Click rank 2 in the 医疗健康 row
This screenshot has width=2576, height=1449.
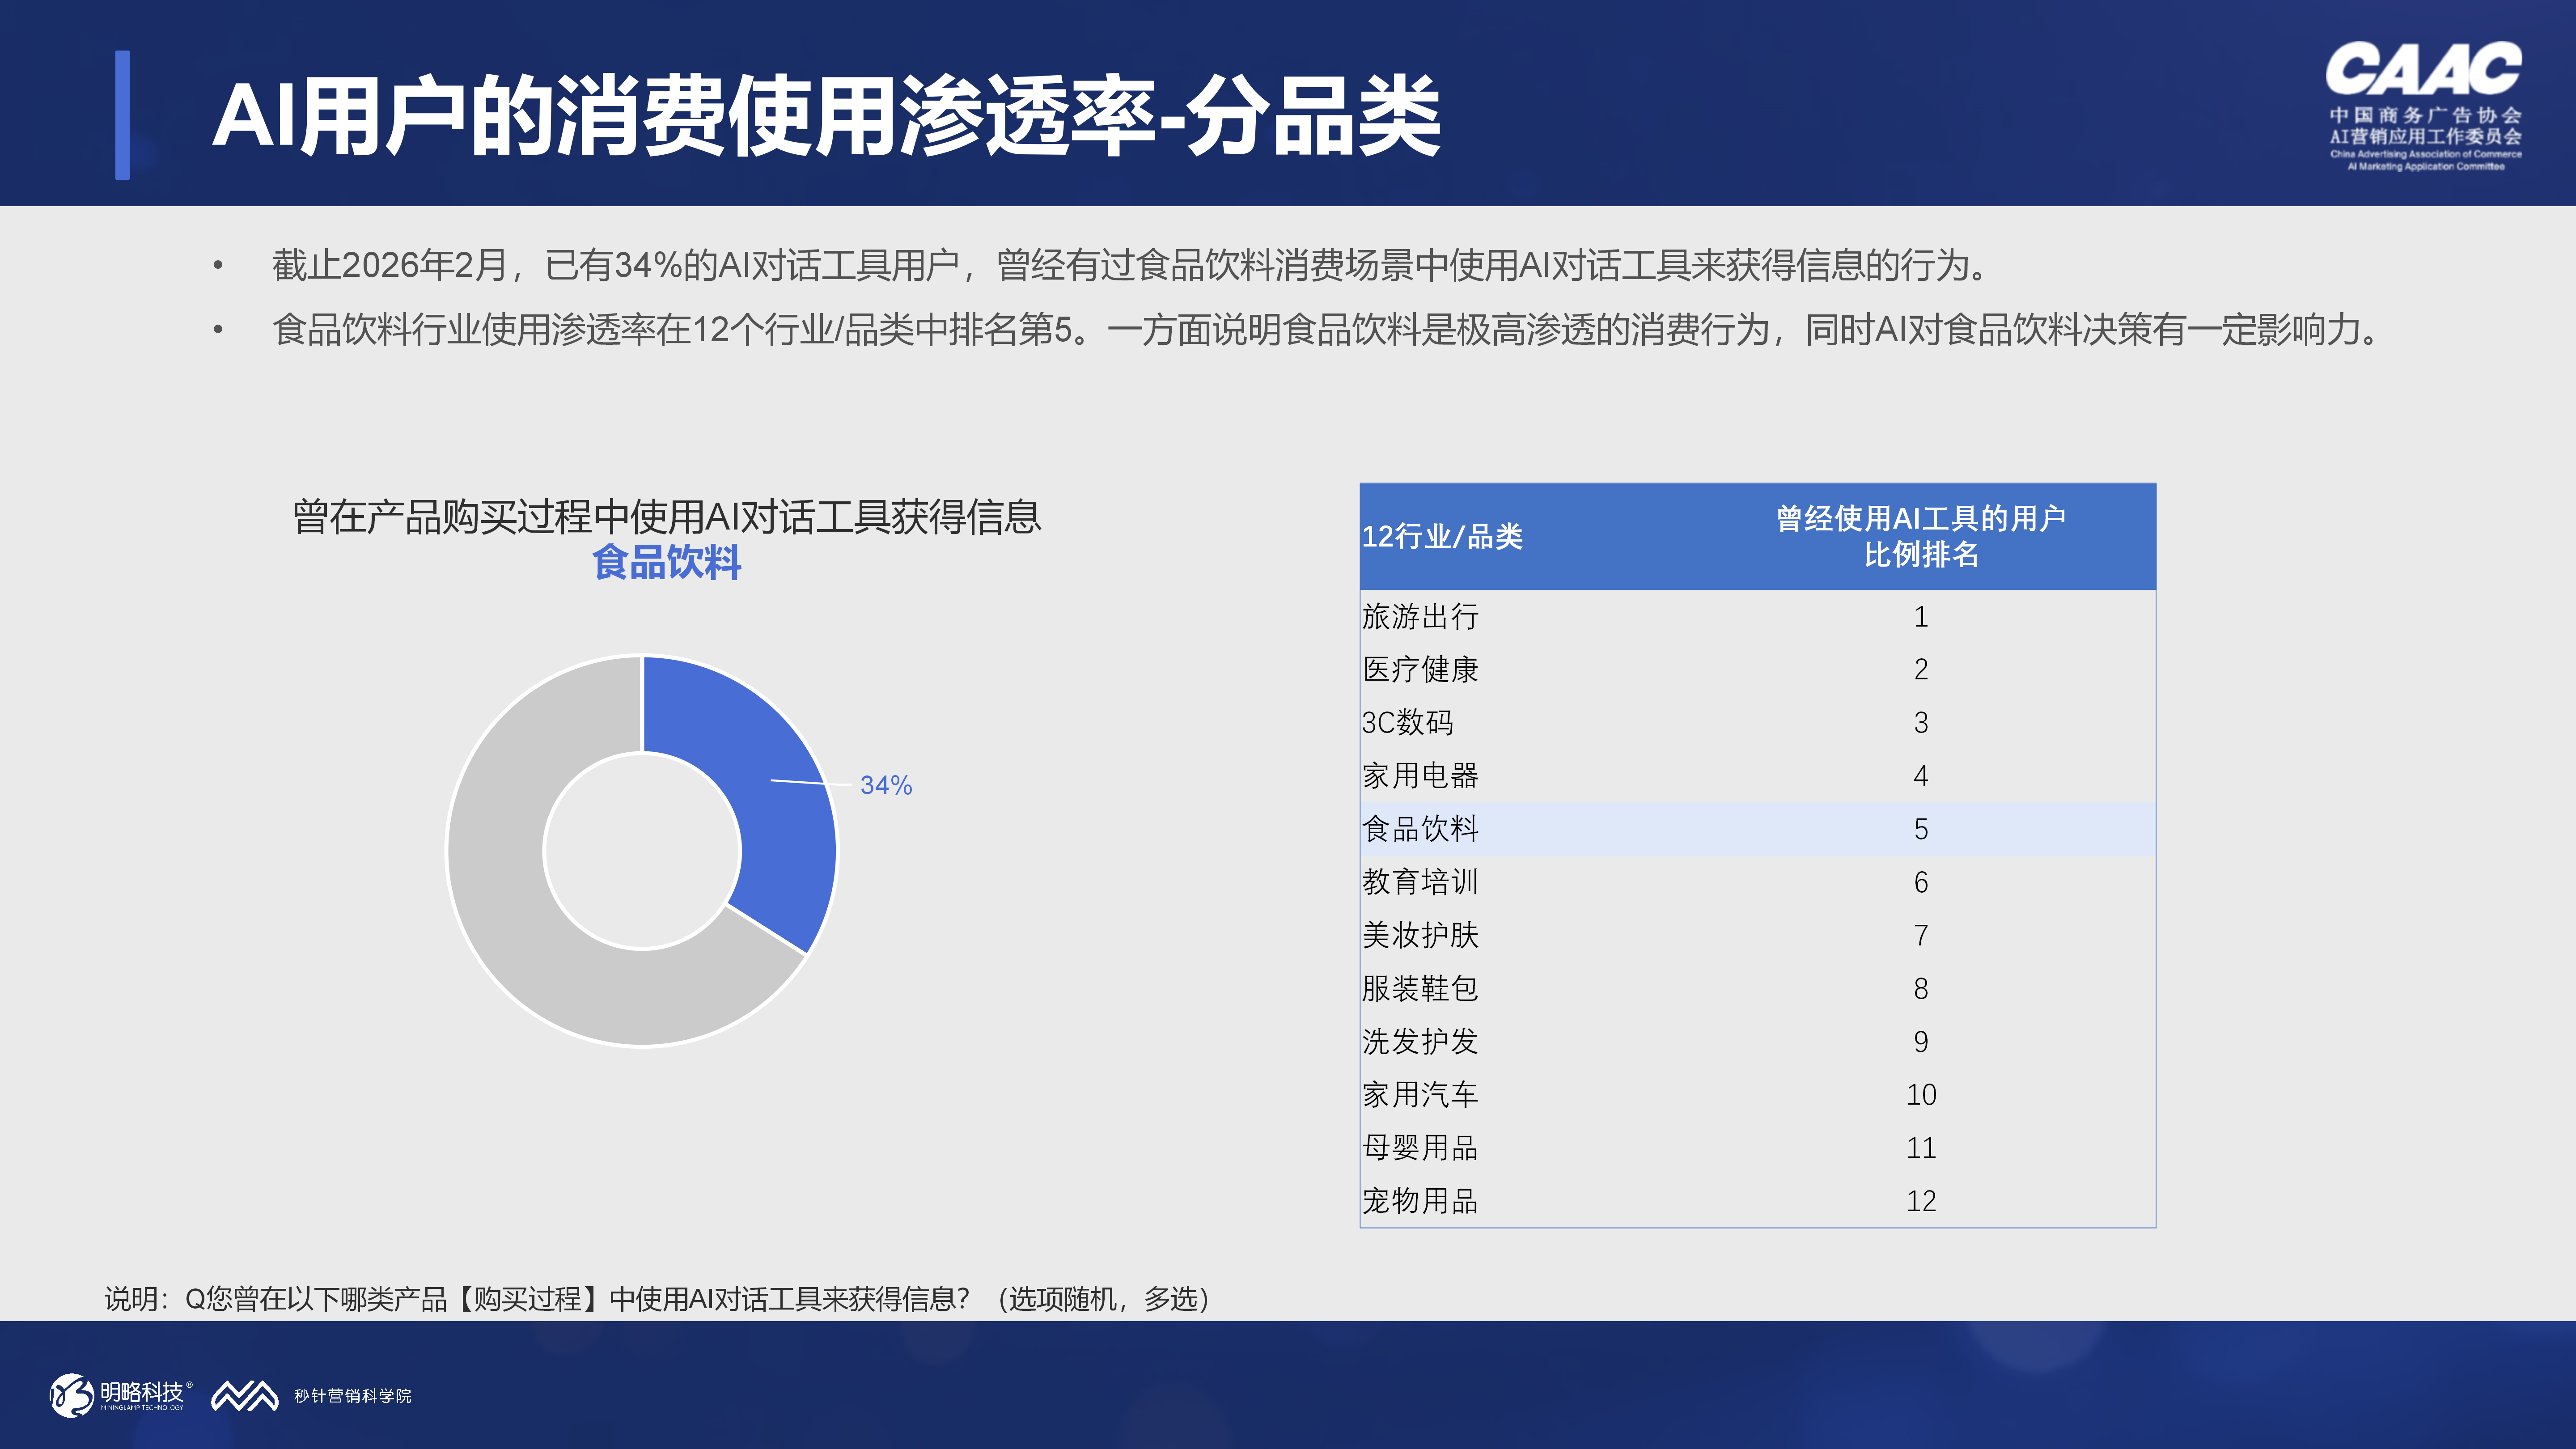[x=1921, y=669]
